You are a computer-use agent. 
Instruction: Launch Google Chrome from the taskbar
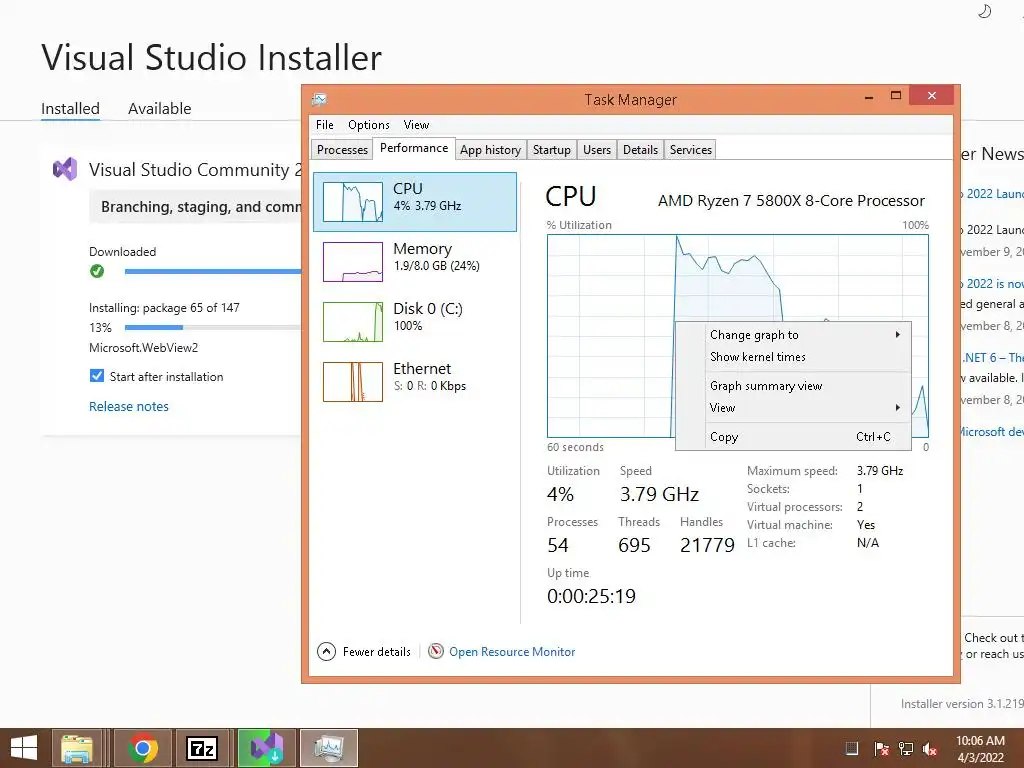[142, 748]
